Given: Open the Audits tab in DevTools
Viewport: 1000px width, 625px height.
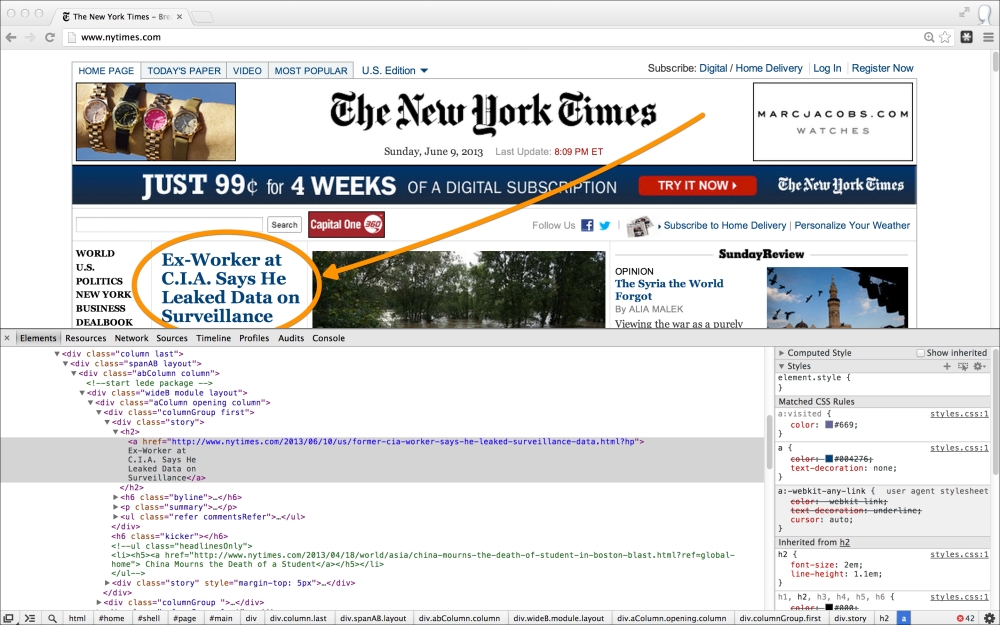Looking at the screenshot, I should click(x=291, y=338).
